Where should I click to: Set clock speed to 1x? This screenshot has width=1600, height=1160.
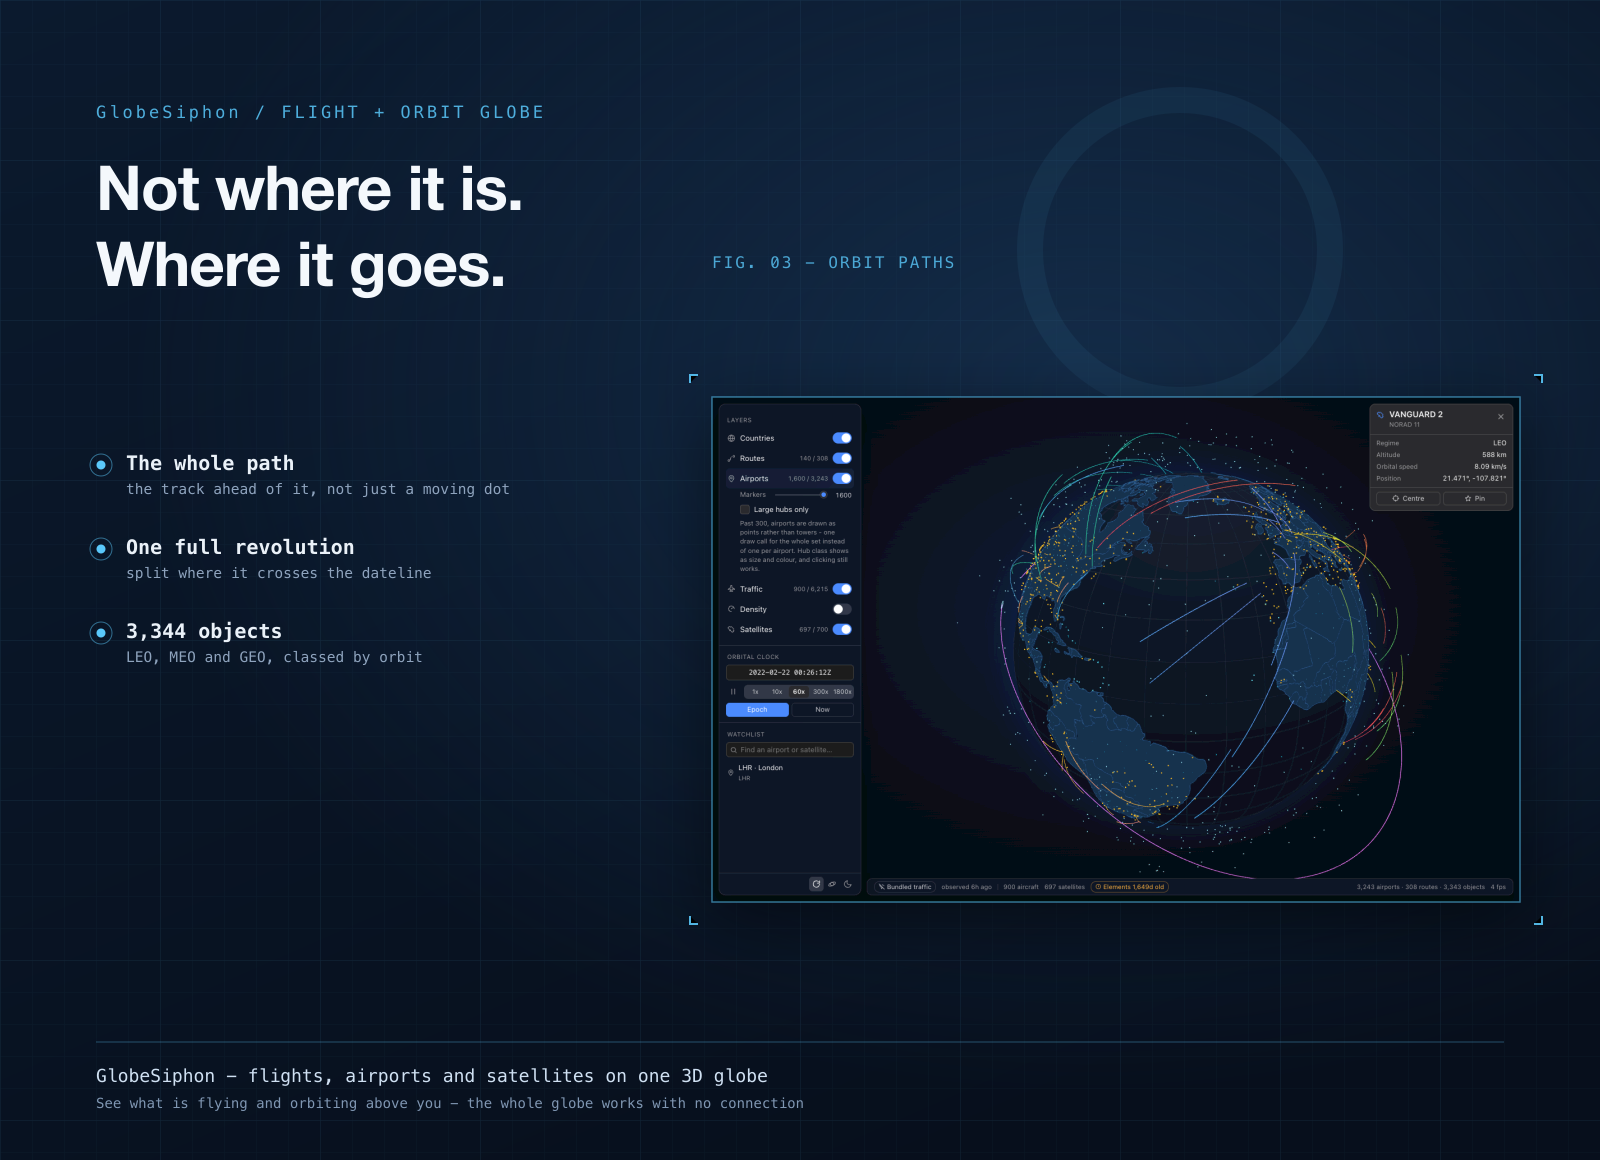point(755,691)
